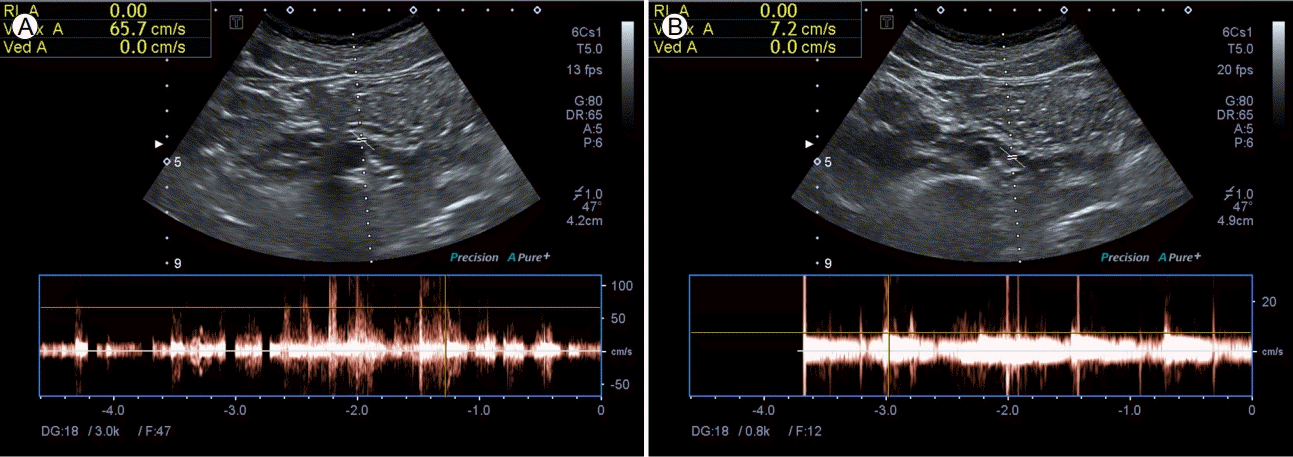The image size is (1293, 457).
Task: Click the -3.0 time label in panel B
Action: pos(885,410)
